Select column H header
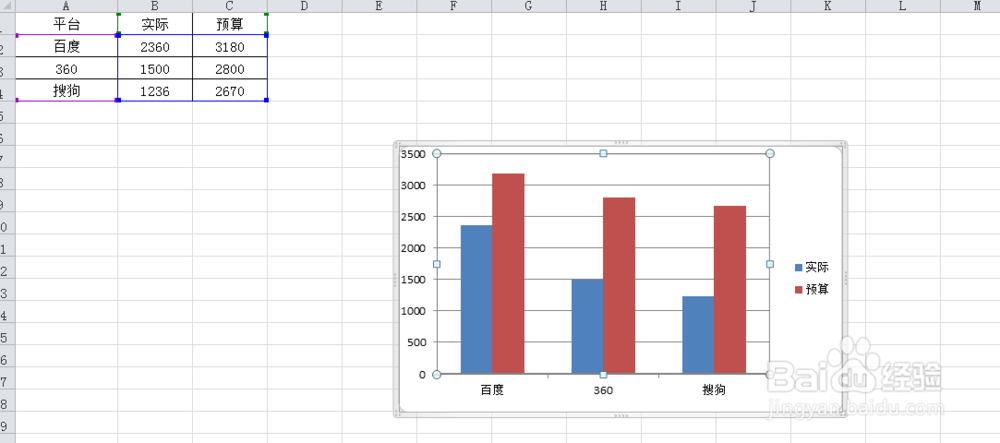 click(x=603, y=6)
